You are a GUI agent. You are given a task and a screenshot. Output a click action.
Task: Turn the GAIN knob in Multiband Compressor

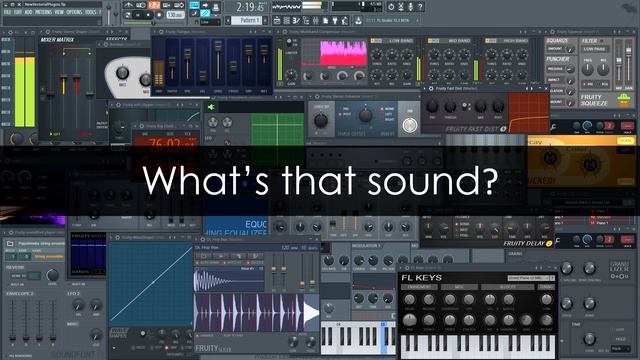tap(291, 75)
